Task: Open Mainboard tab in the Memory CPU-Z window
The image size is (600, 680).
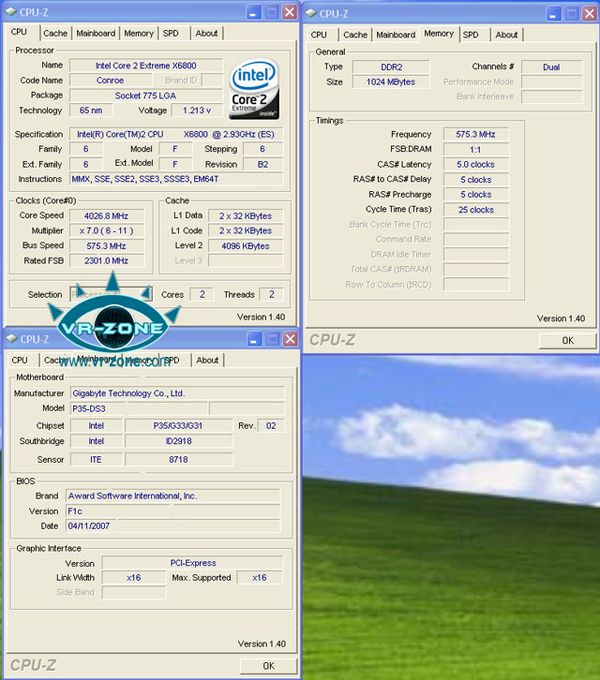Action: pyautogui.click(x=395, y=35)
